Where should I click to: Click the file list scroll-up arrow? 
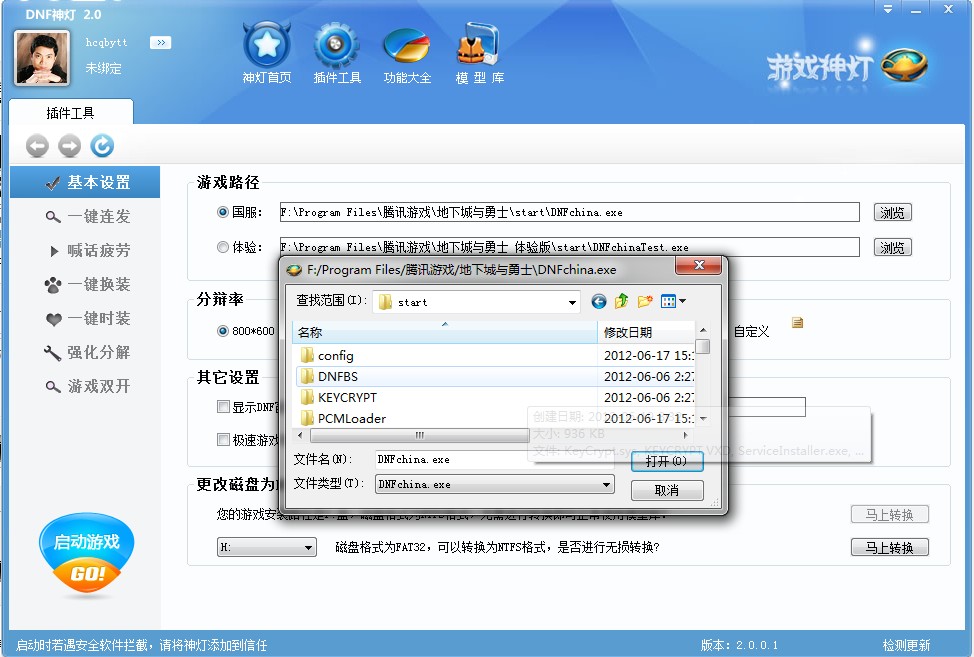[703, 330]
